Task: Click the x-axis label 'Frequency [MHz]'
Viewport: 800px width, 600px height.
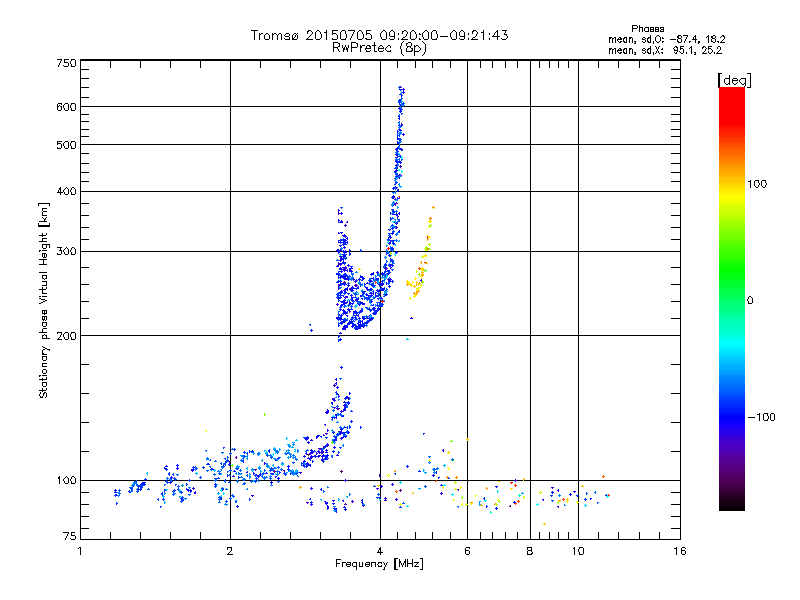Action: tap(379, 564)
